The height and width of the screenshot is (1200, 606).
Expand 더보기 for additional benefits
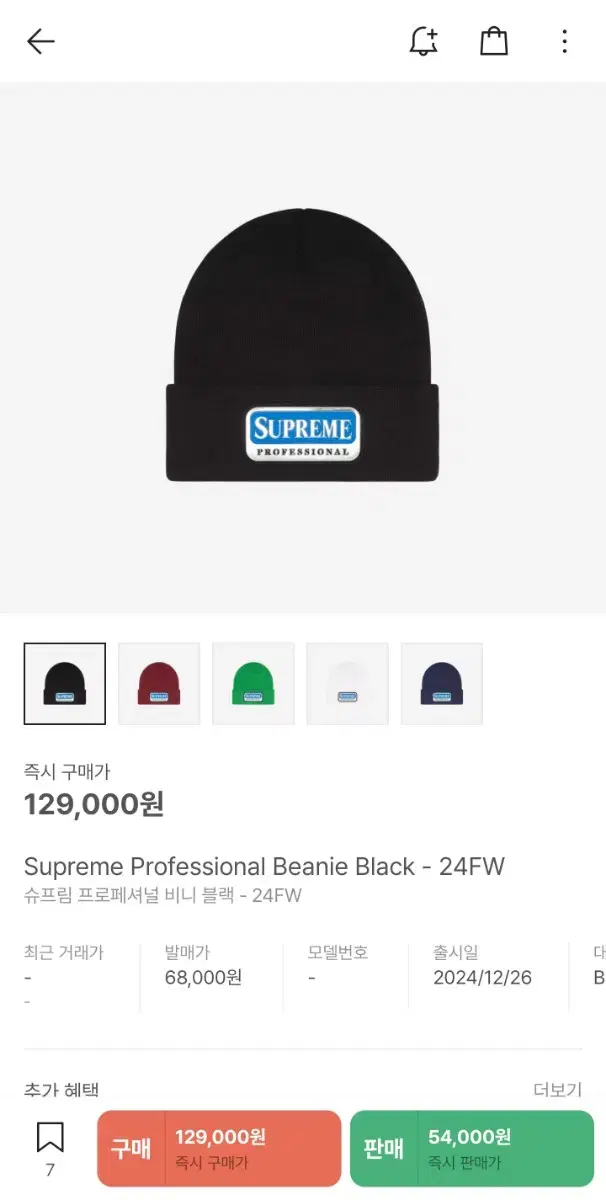coord(557,1090)
